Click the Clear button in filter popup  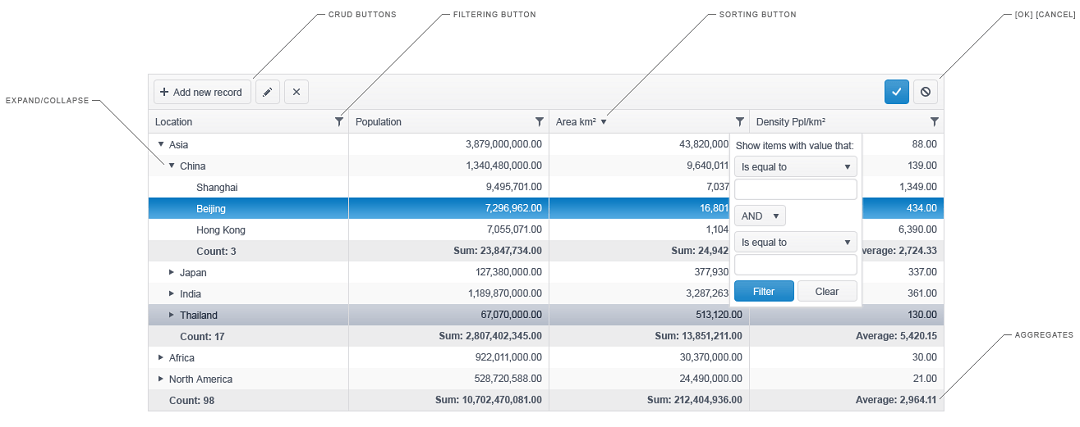coord(827,291)
